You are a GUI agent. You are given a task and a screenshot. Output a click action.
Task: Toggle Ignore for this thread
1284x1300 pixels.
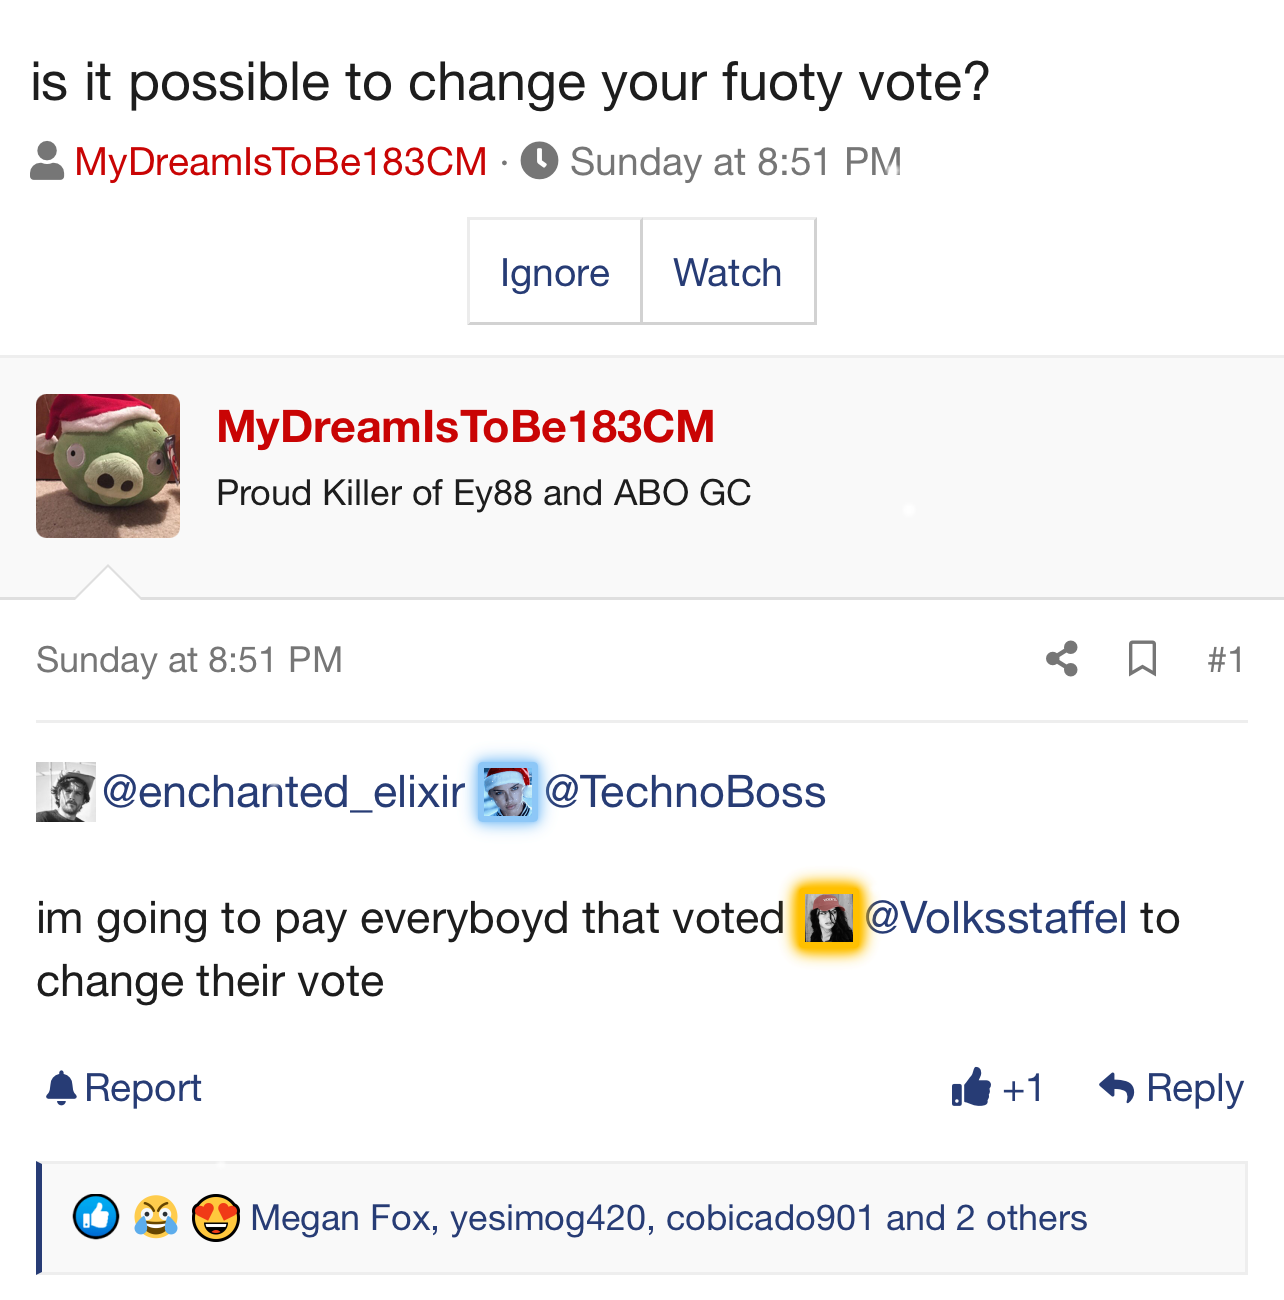[554, 272]
